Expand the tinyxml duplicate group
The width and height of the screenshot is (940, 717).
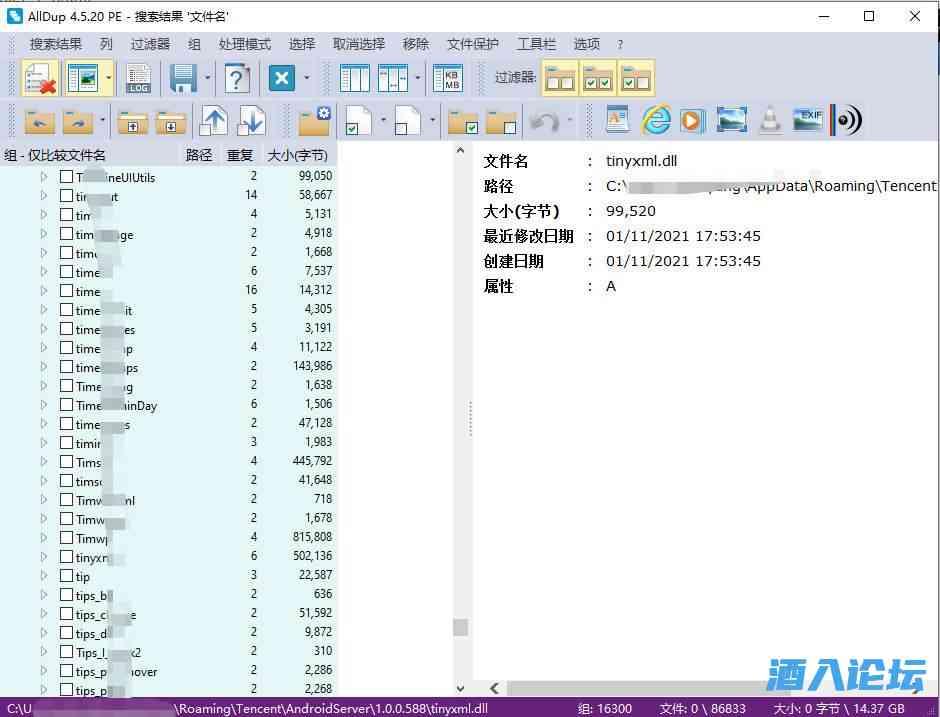coord(43,557)
